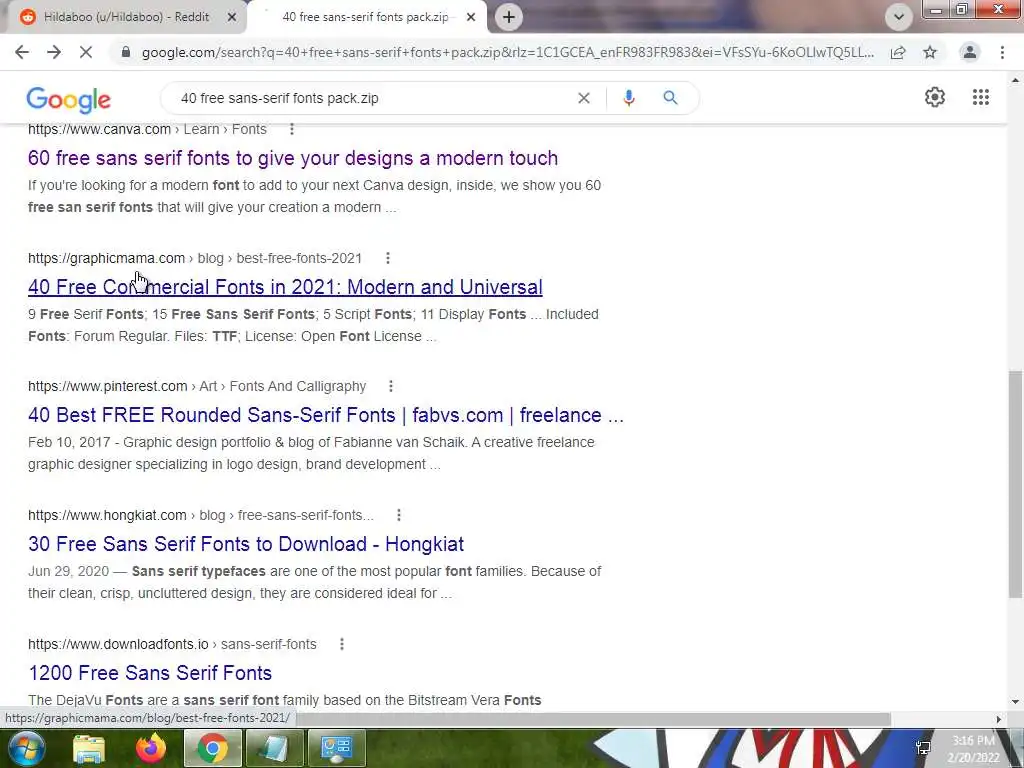Open a new browser tab
The image size is (1024, 768).
coord(509,17)
